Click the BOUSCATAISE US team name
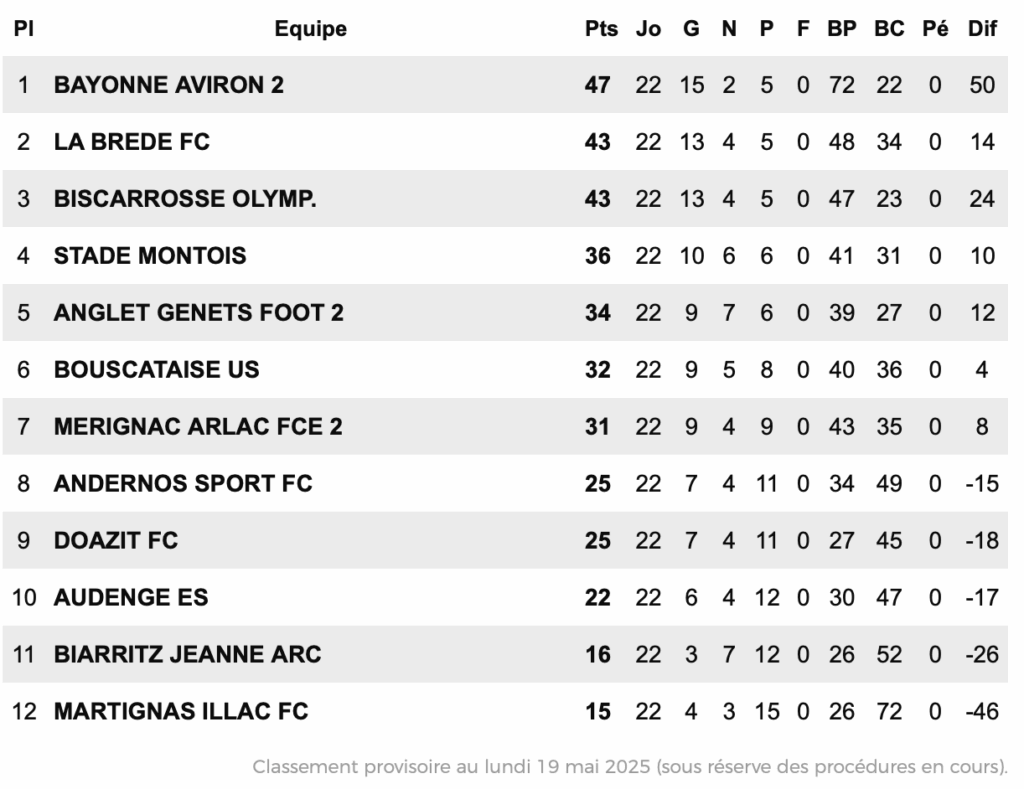1024x789 pixels. coord(156,369)
